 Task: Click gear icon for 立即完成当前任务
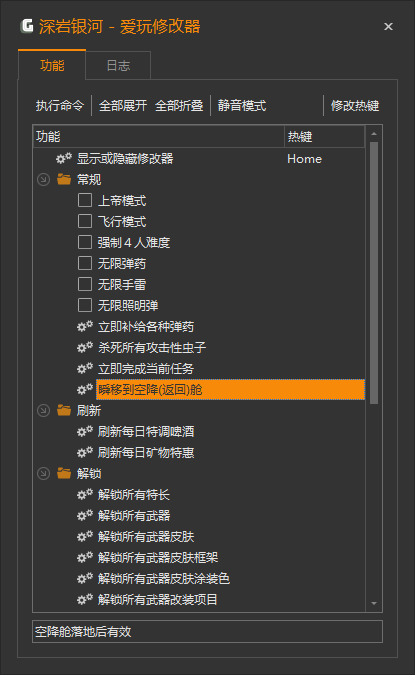(x=85, y=368)
